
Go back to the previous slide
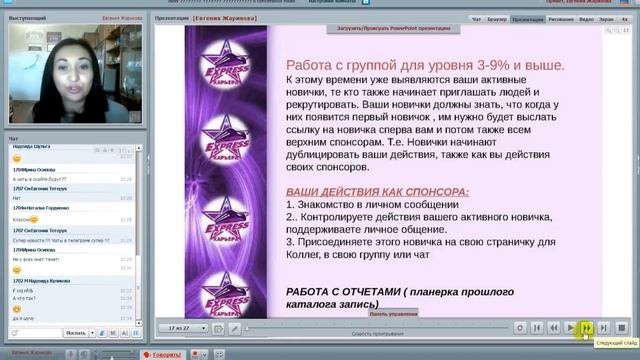pyautogui.click(x=553, y=328)
